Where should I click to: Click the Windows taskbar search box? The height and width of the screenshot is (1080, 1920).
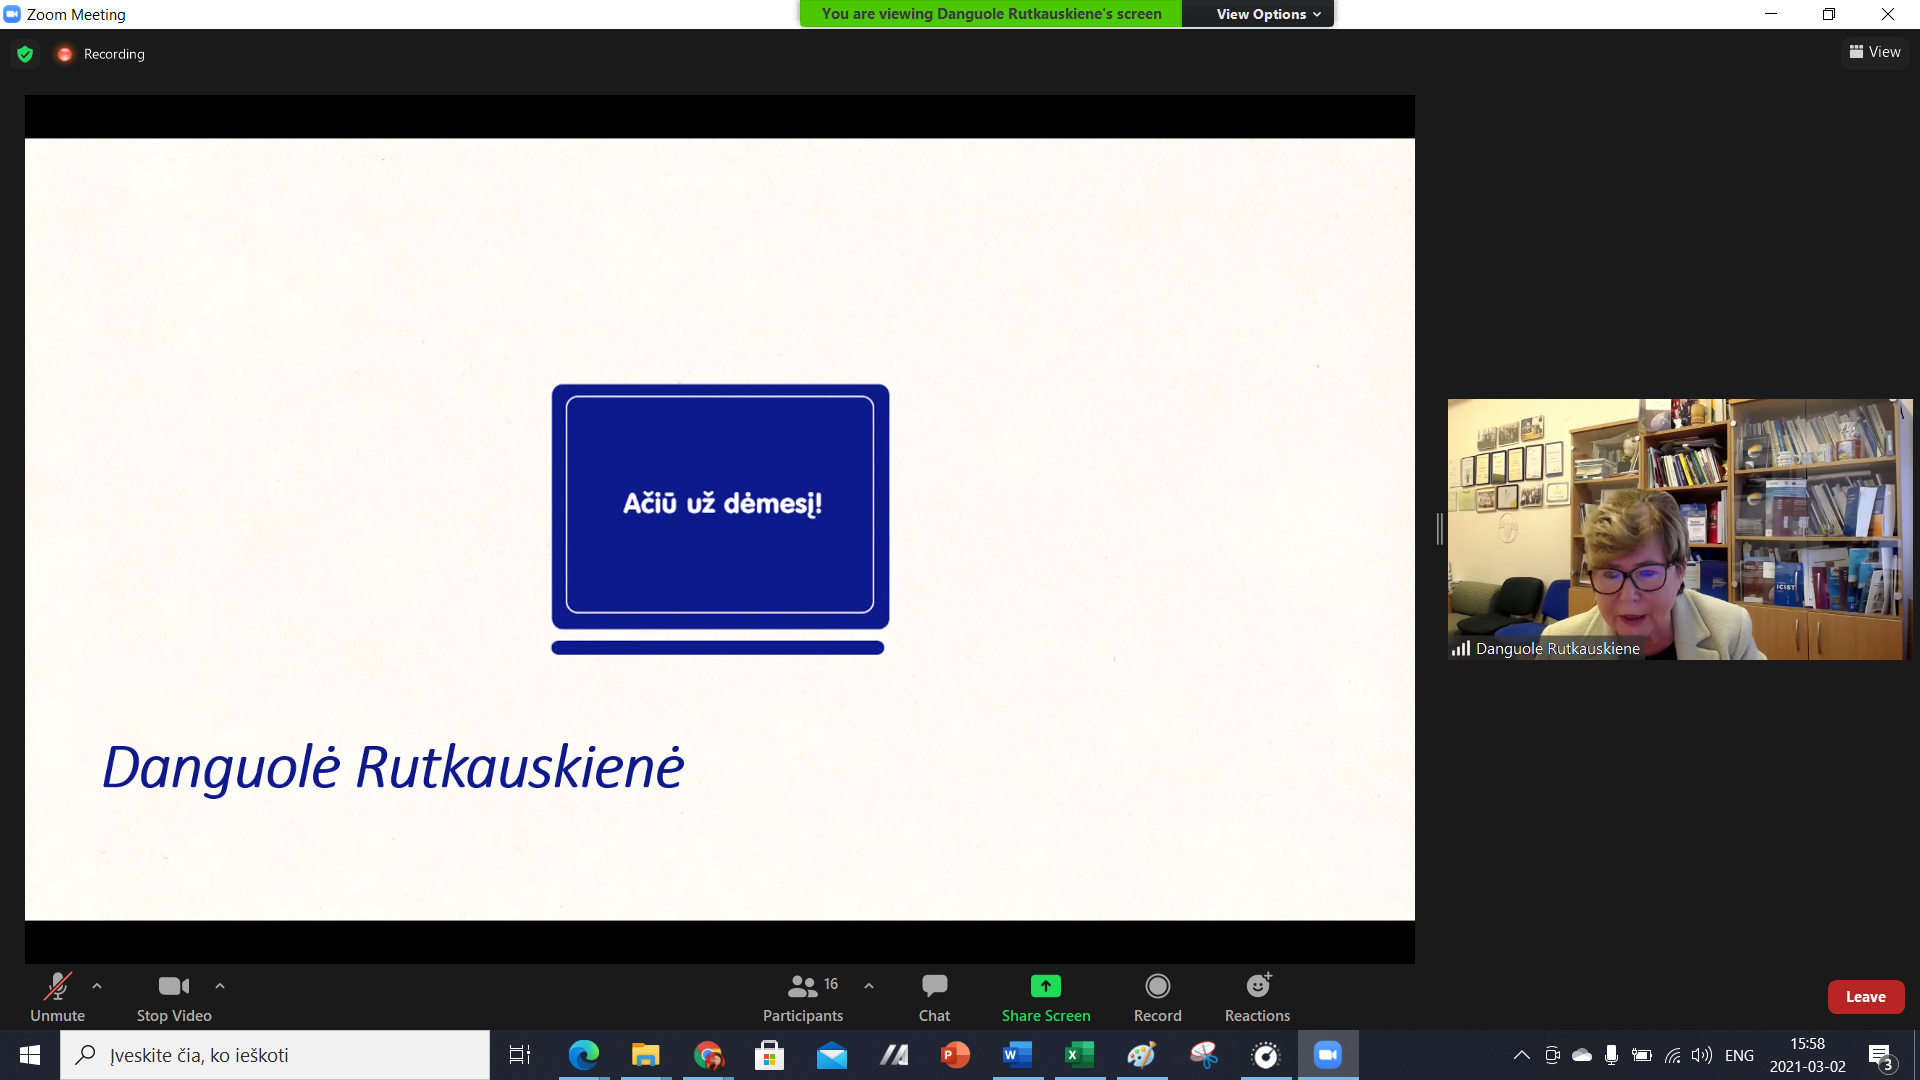[275, 1055]
